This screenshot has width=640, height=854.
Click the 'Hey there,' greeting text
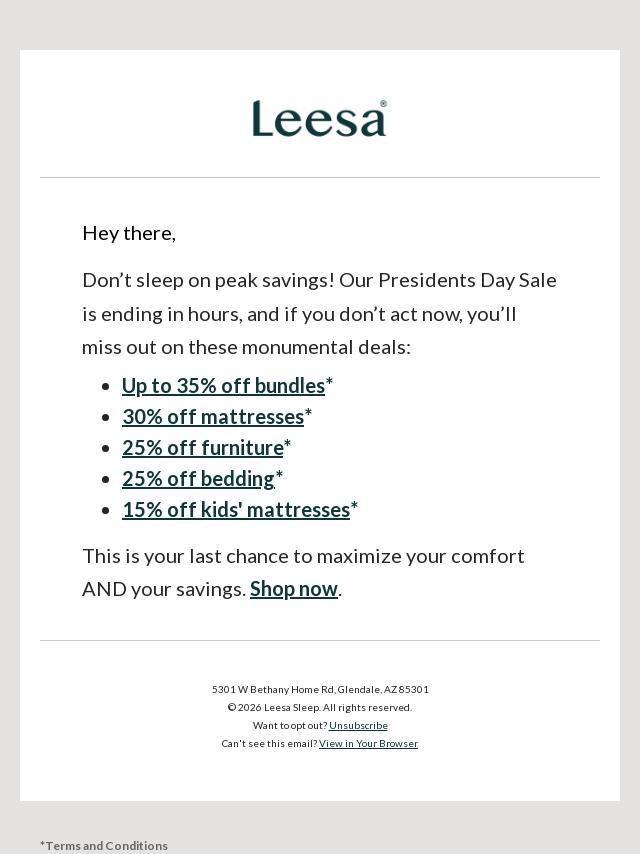click(129, 233)
